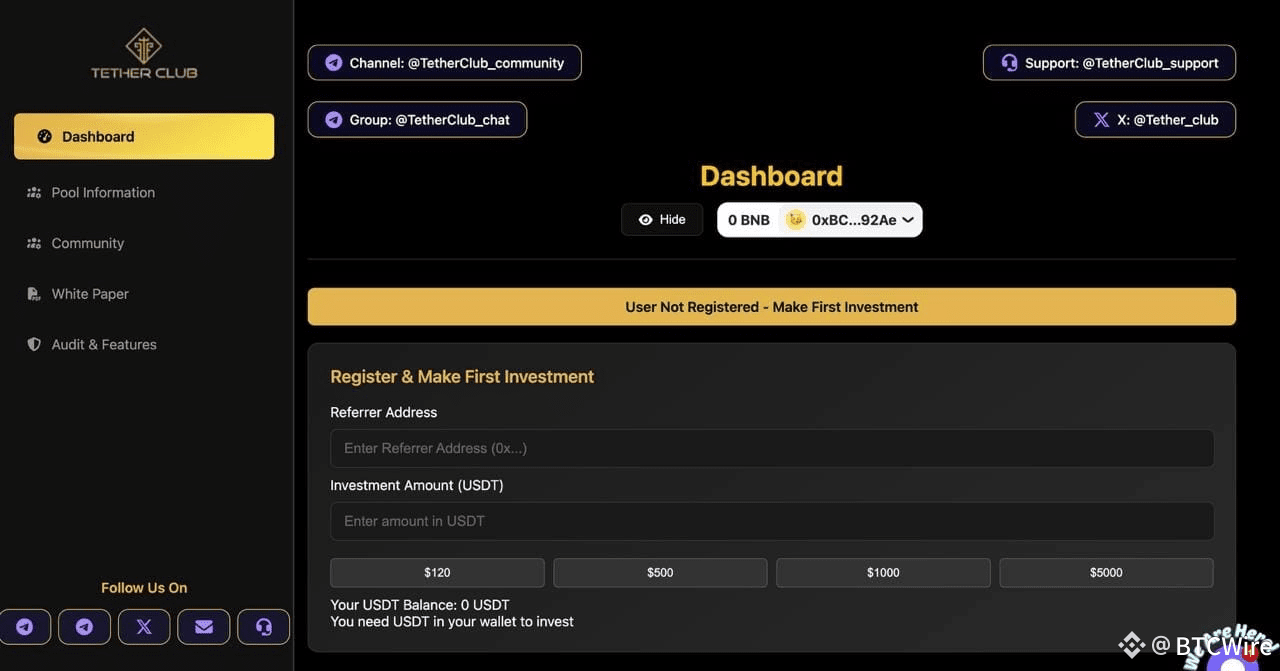Click 'Your USDT Balance: 0 USDT' text
This screenshot has width=1280, height=671.
point(420,605)
